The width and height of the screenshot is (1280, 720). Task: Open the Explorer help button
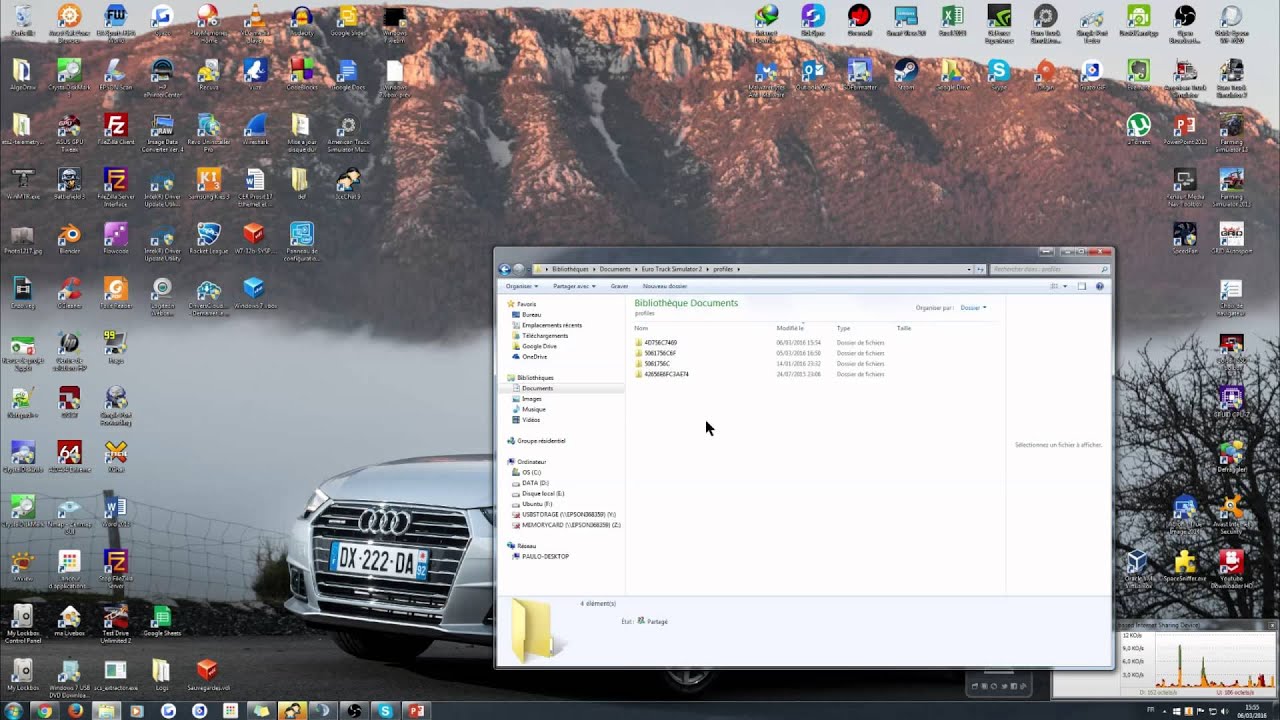pos(1100,286)
